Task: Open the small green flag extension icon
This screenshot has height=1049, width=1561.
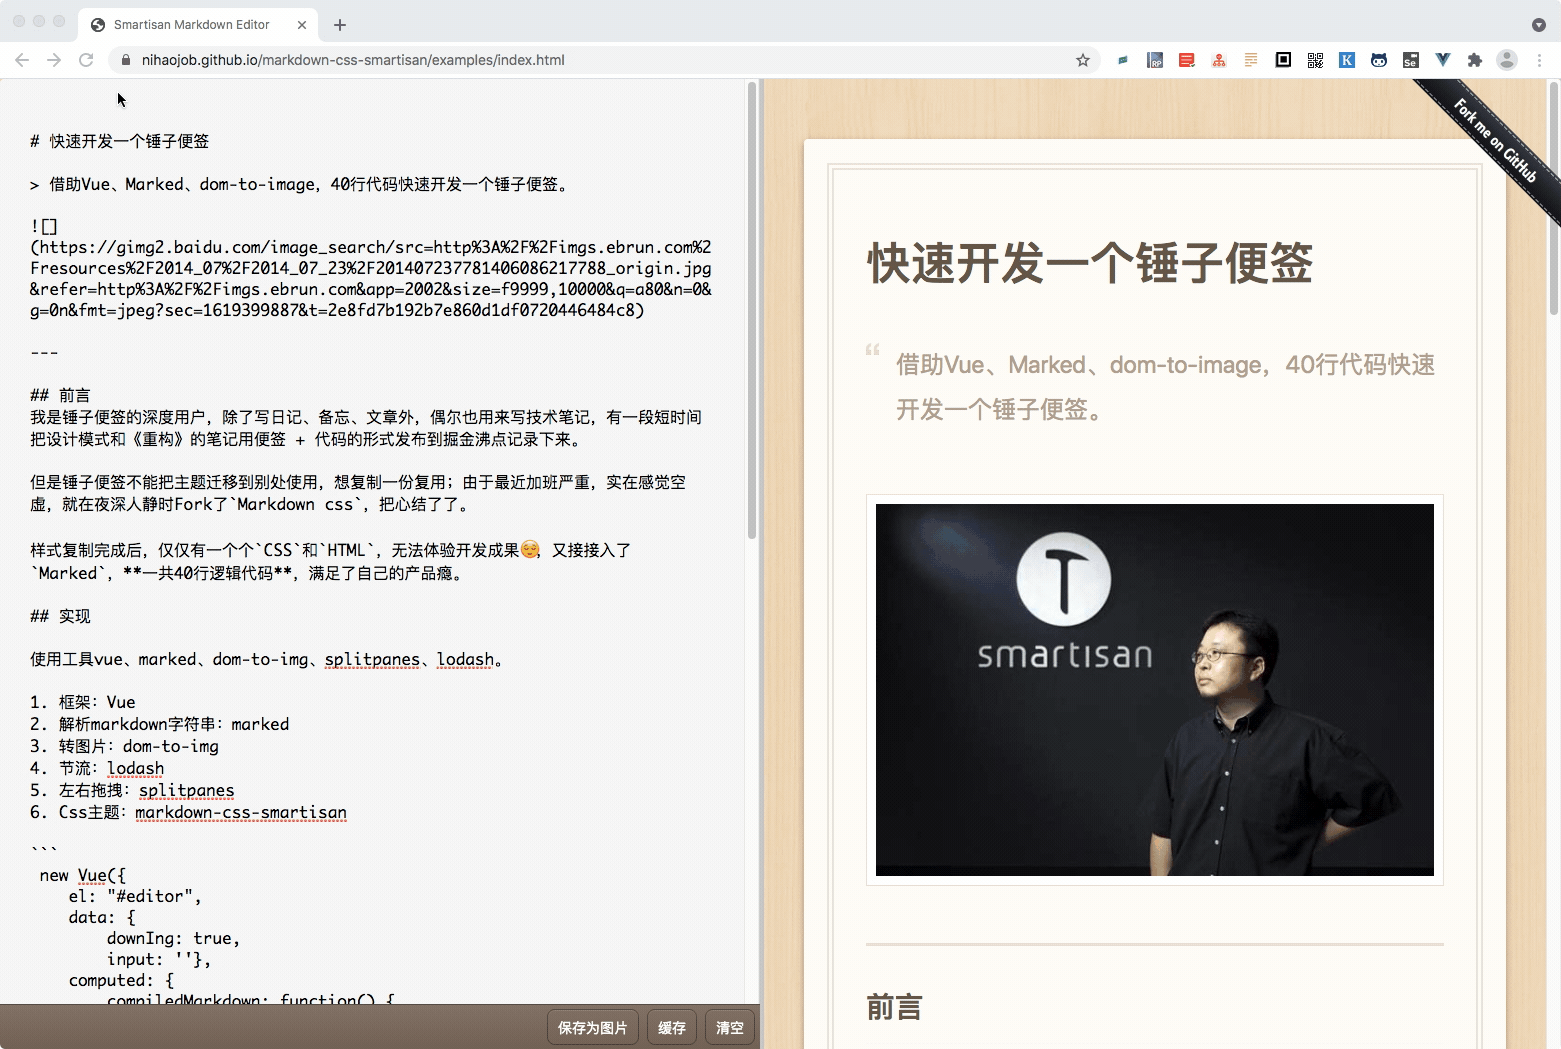Action: point(1123,60)
